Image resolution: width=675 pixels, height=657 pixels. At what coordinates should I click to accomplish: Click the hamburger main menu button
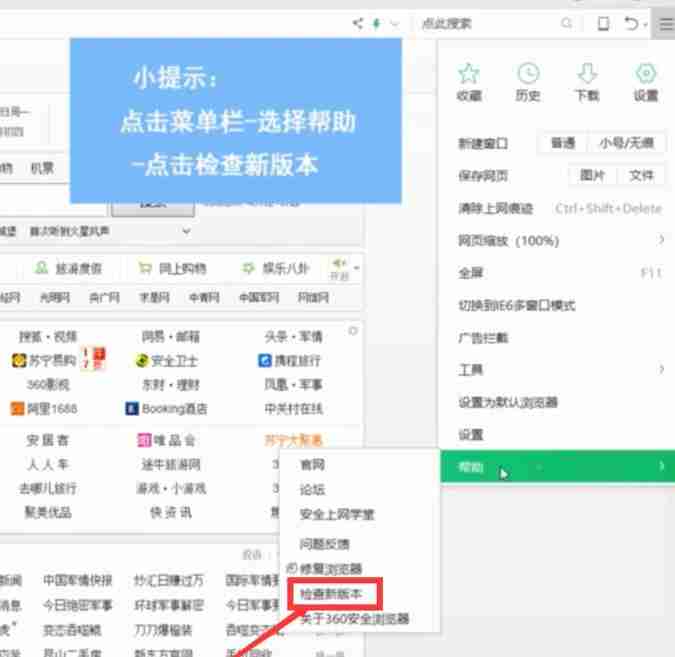[666, 24]
